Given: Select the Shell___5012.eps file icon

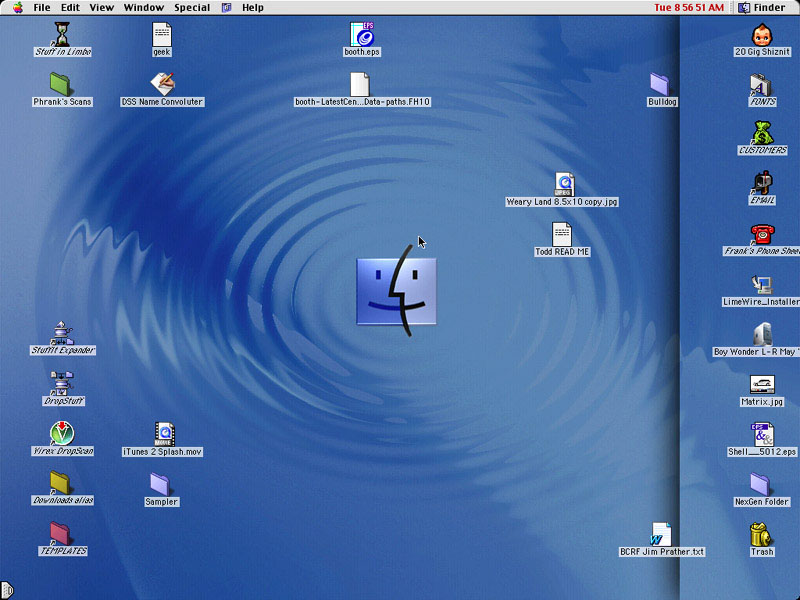Looking at the screenshot, I should 762,434.
